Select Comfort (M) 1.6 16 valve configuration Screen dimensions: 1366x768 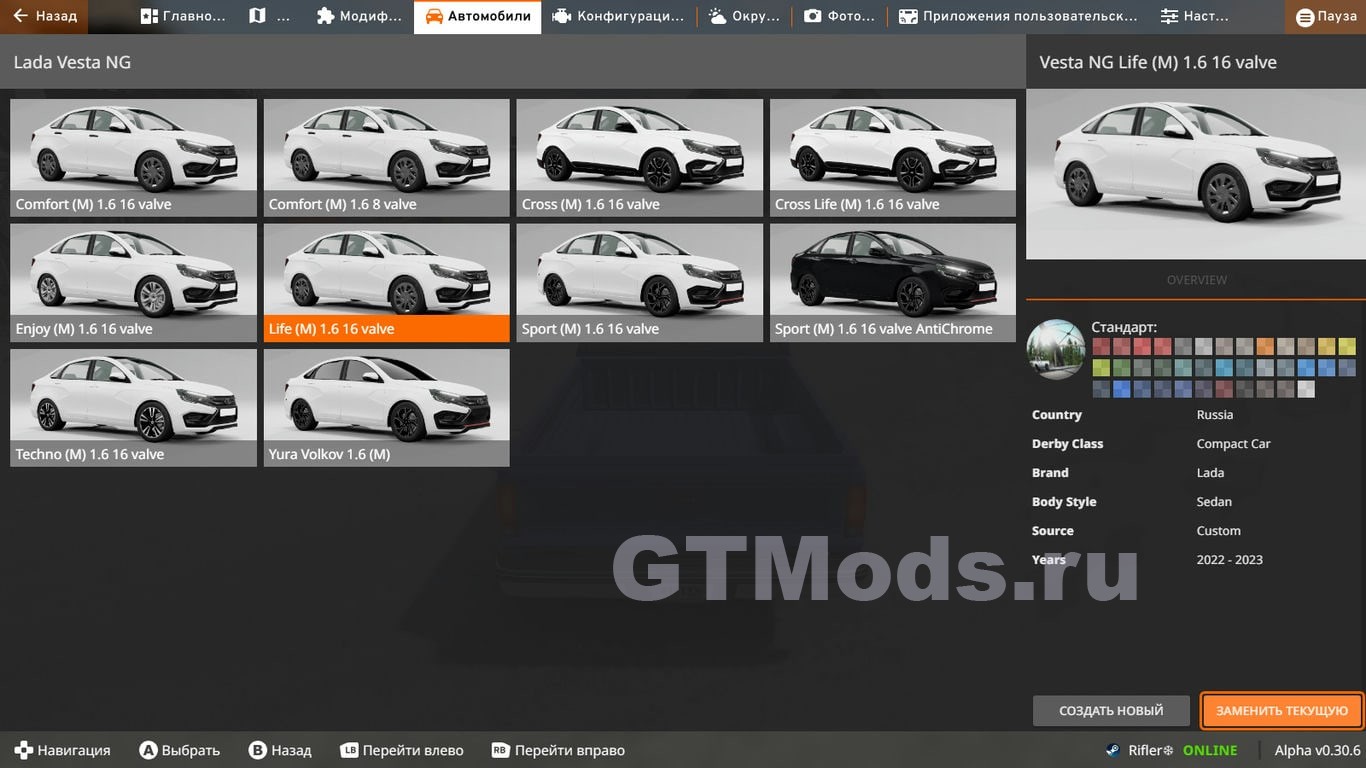click(x=133, y=157)
